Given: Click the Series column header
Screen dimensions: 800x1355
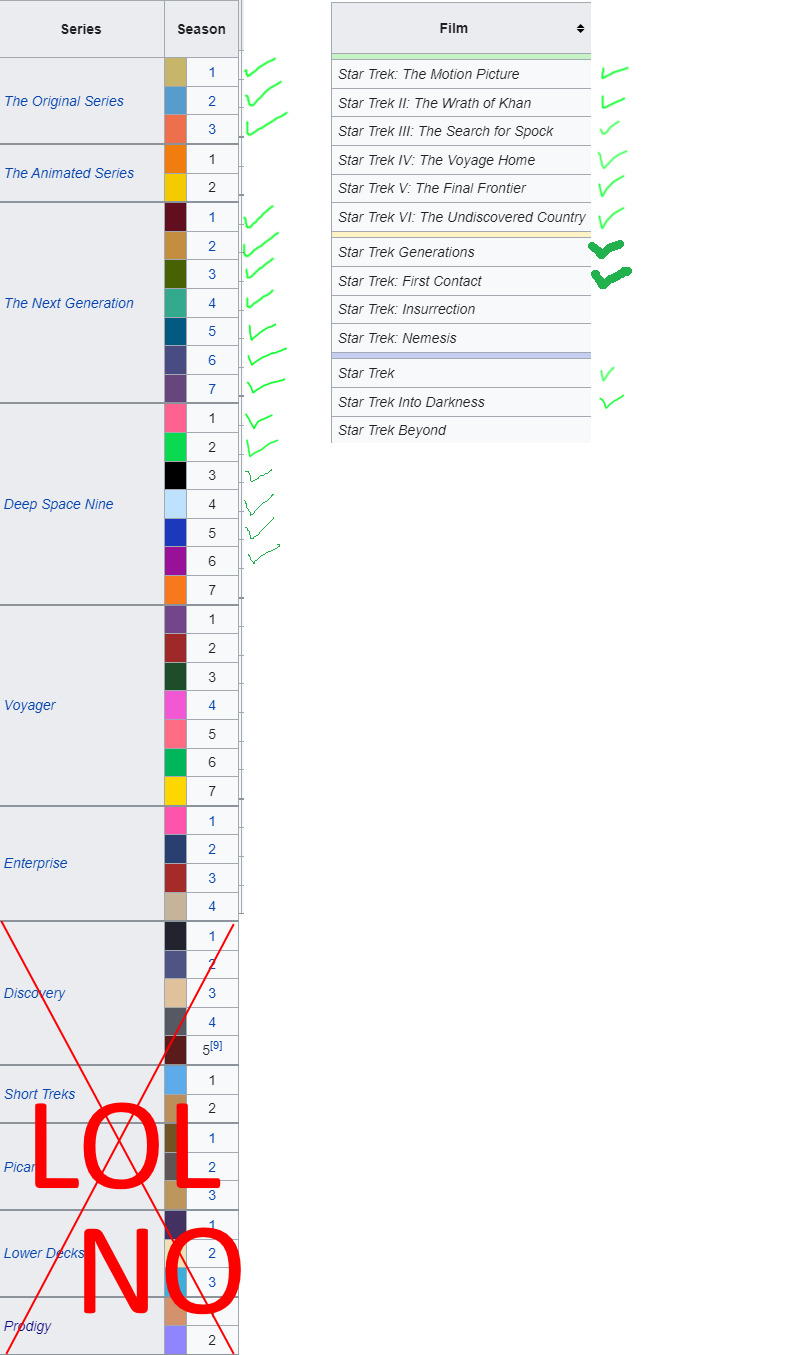Looking at the screenshot, I should click(x=81, y=29).
